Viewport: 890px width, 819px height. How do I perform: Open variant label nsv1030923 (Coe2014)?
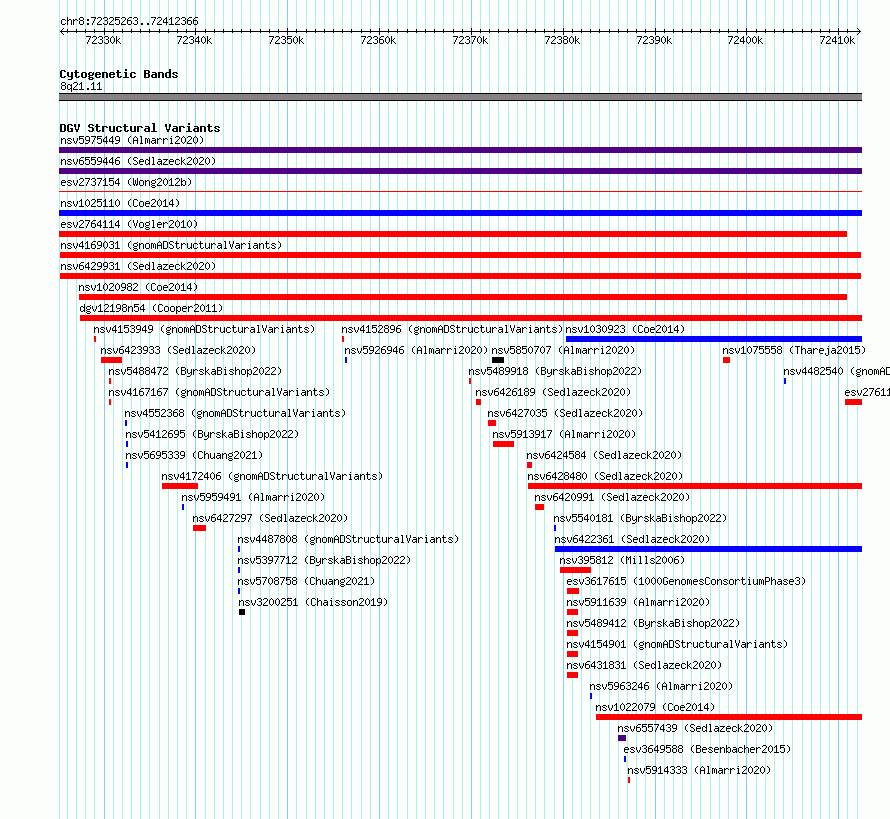point(625,329)
